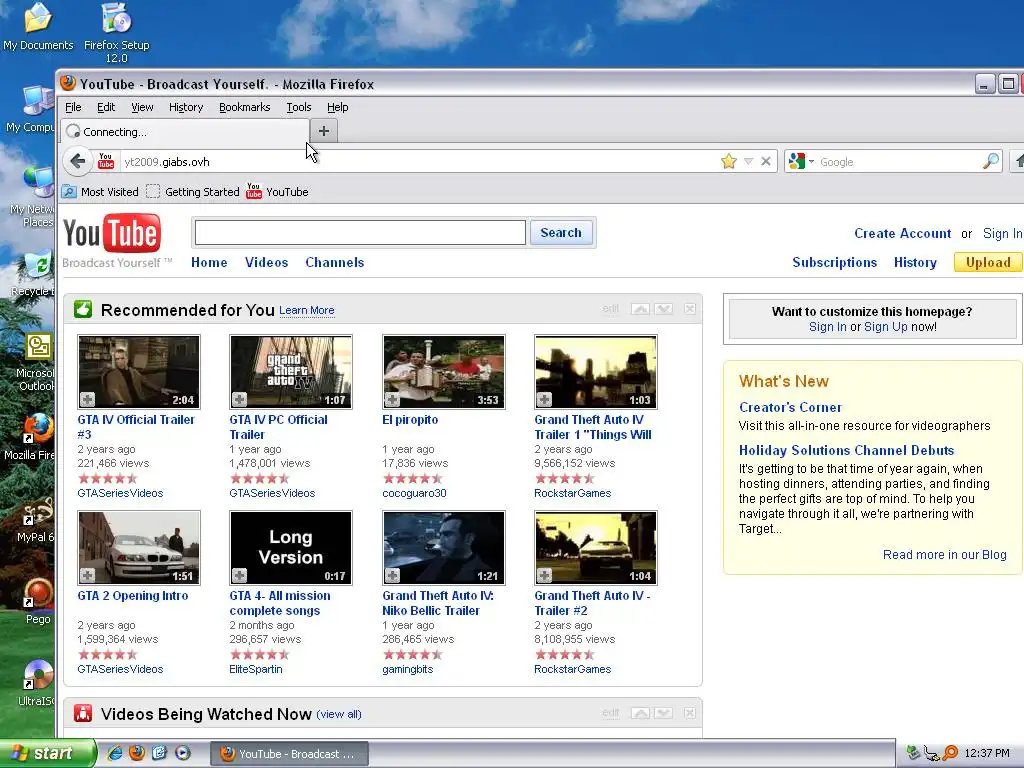Open GTA IV Official Trailer #3 thumbnail

[138, 372]
